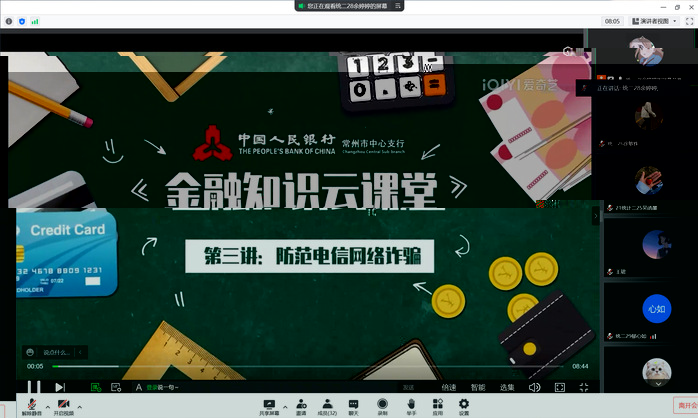This screenshot has height=418, width=698.
Task: Select the hand-holding-fruit avatar participant
Action: 649,180
